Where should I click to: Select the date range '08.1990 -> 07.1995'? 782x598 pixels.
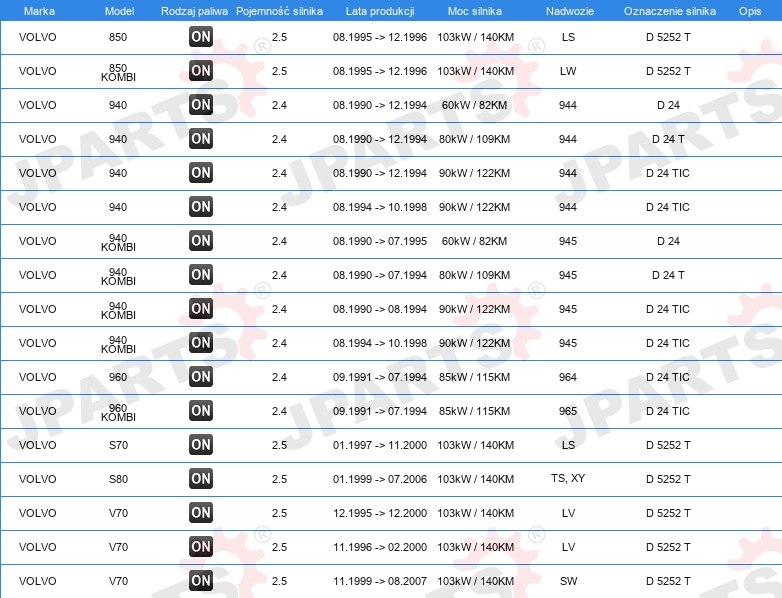point(380,241)
